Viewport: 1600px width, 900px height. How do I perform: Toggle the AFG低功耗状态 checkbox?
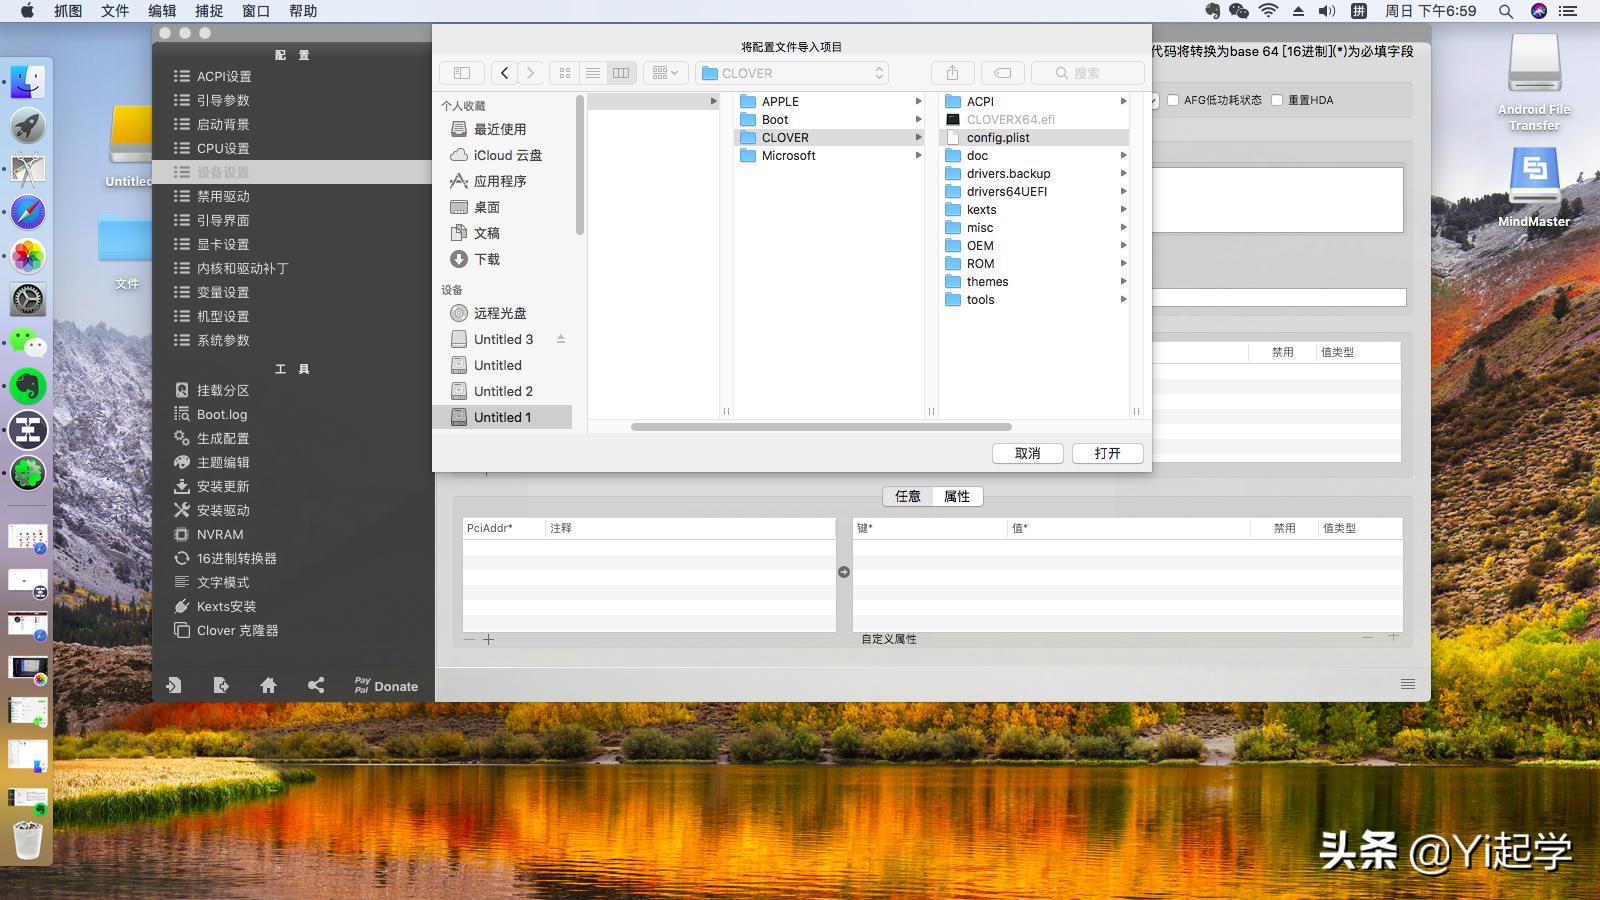click(x=1173, y=100)
